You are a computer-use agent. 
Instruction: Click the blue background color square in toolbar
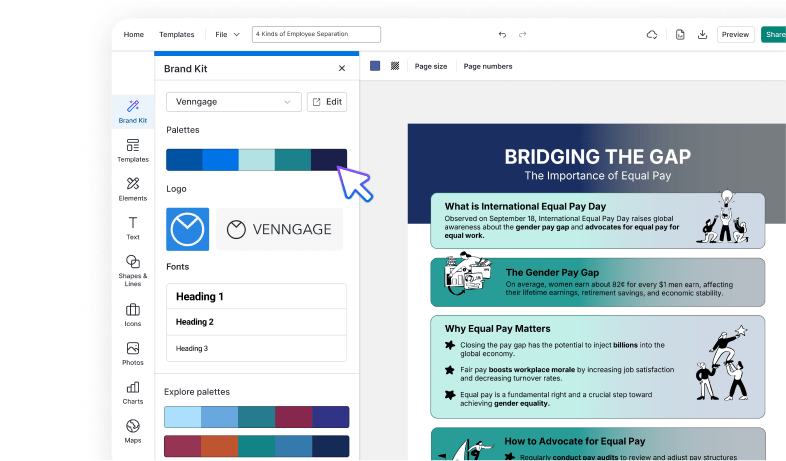pos(375,66)
